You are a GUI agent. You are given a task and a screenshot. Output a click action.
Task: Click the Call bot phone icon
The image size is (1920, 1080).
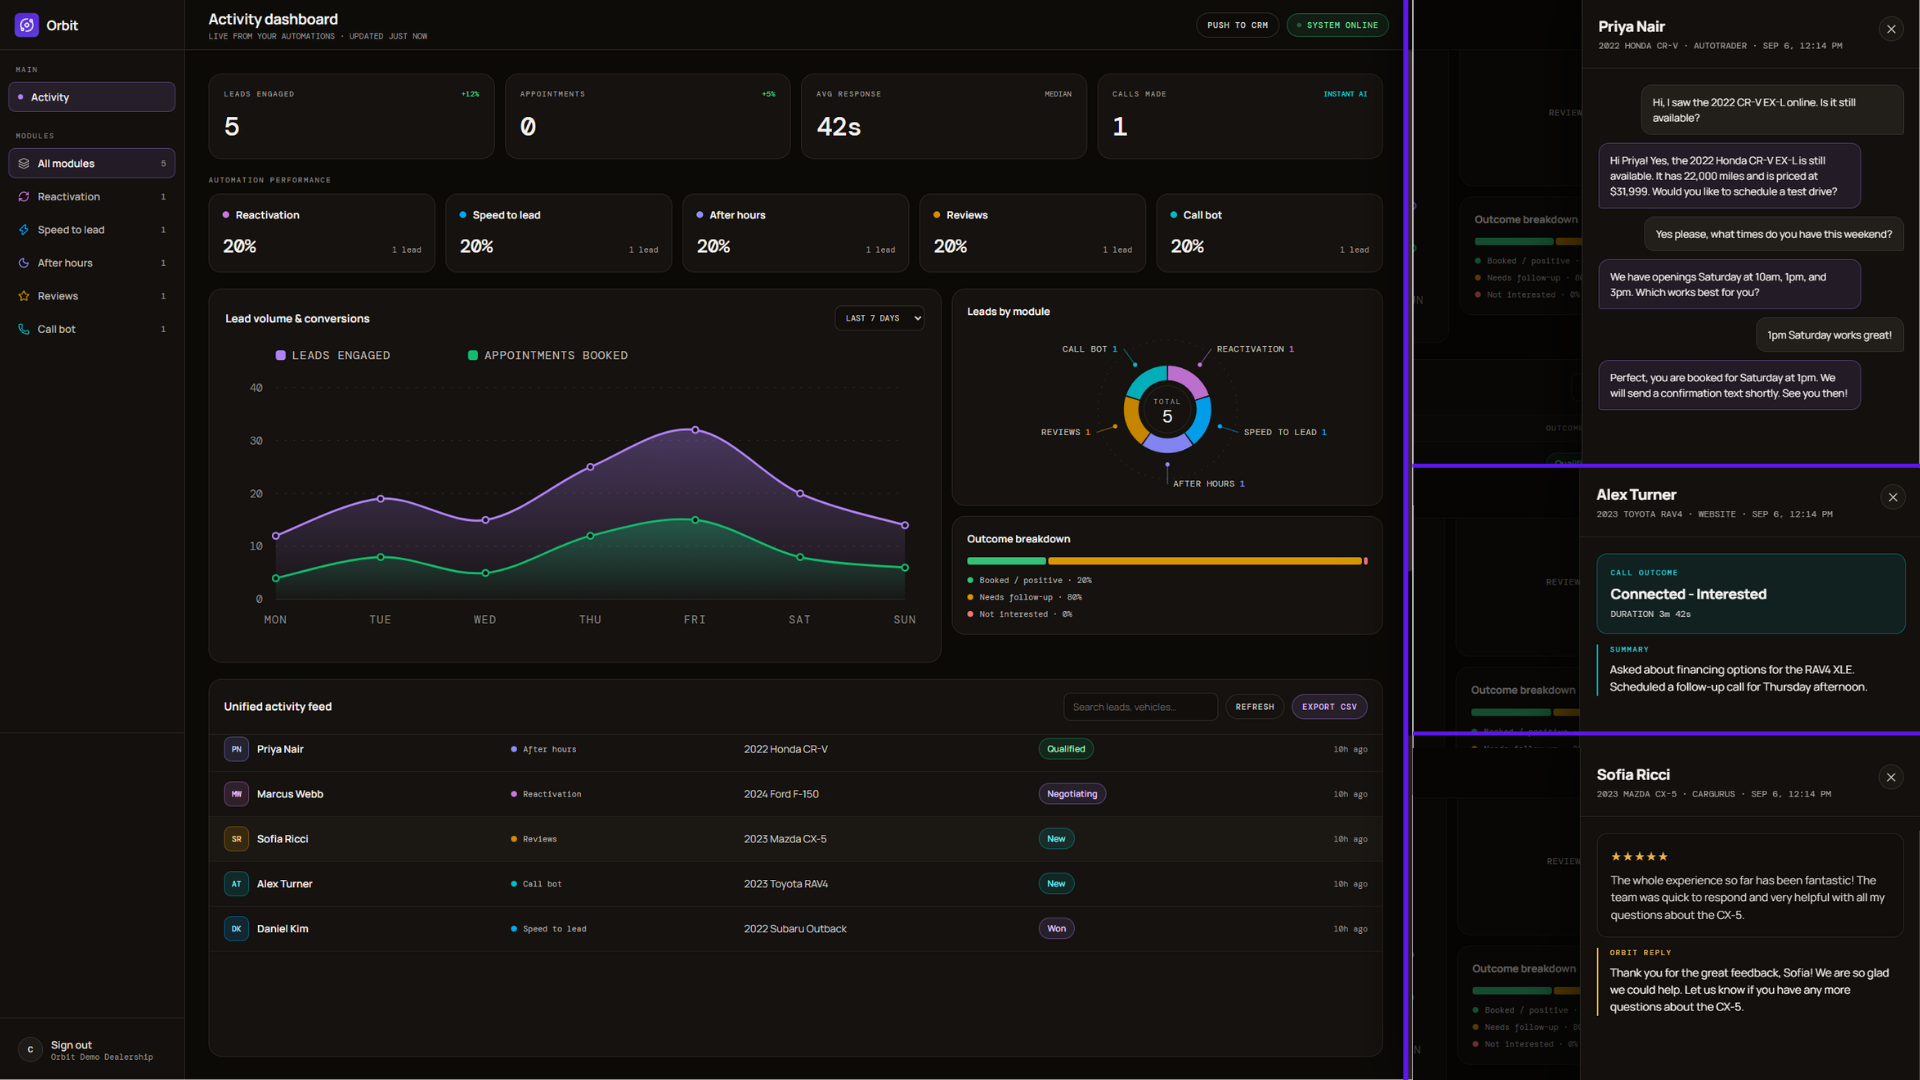24,329
